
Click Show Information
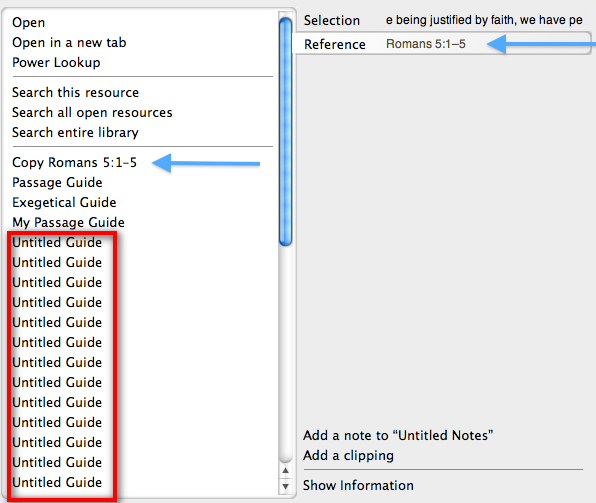[358, 486]
